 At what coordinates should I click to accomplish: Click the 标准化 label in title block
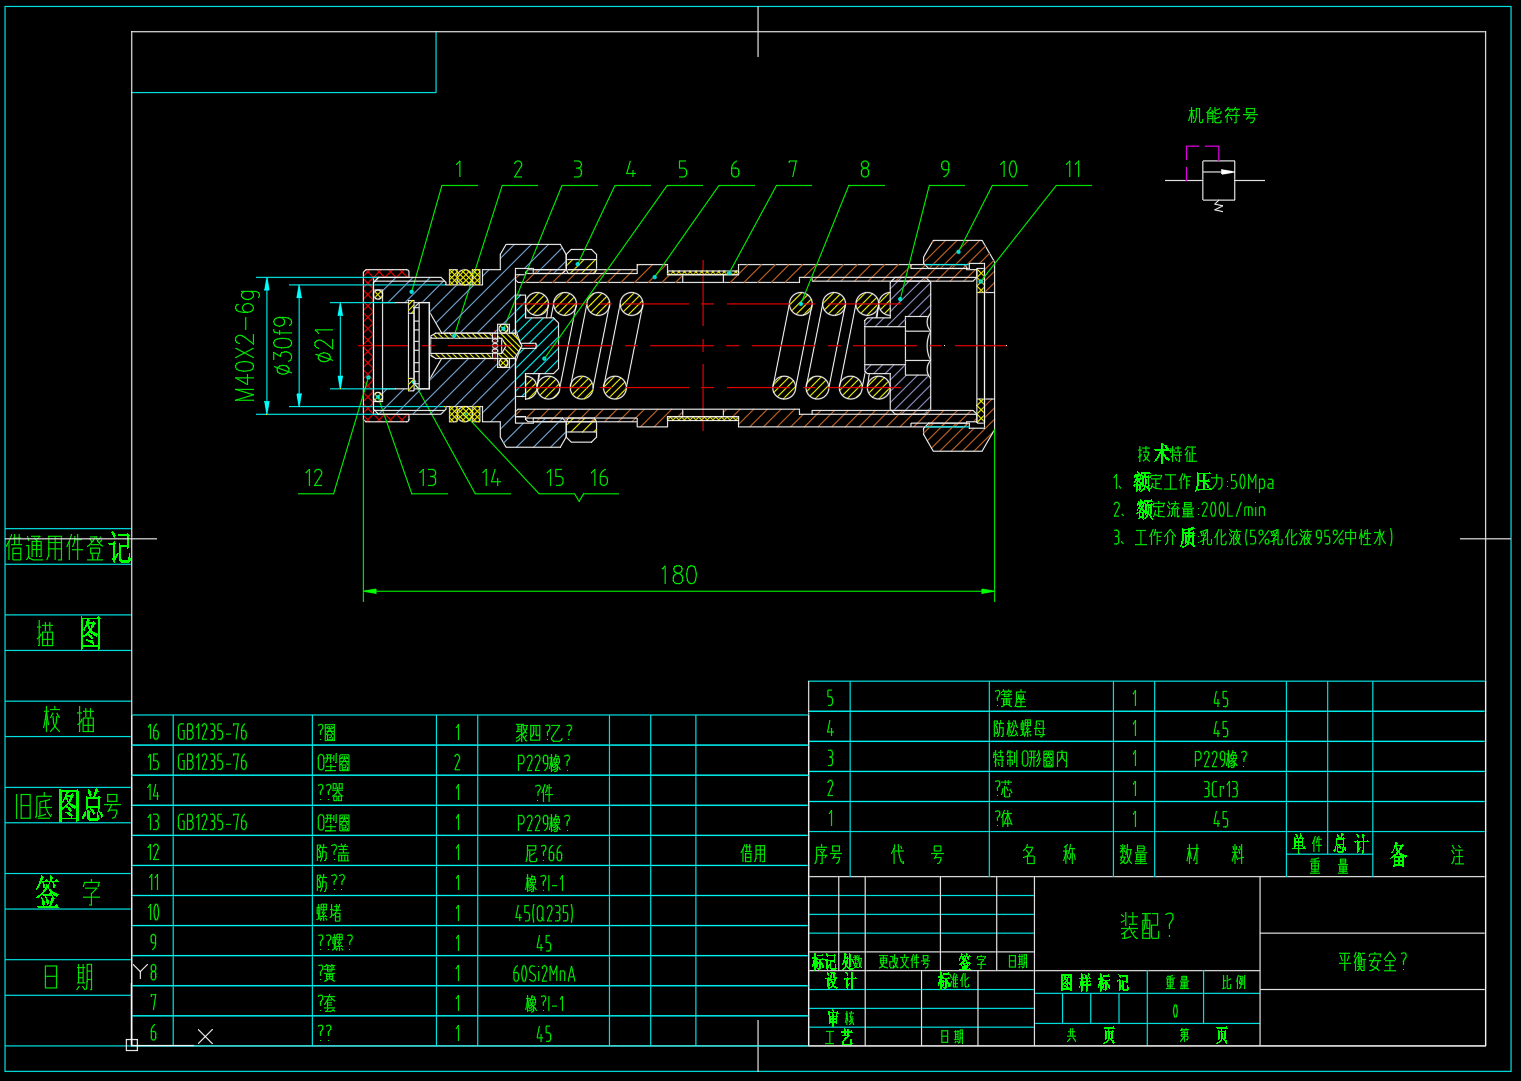[x=953, y=981]
